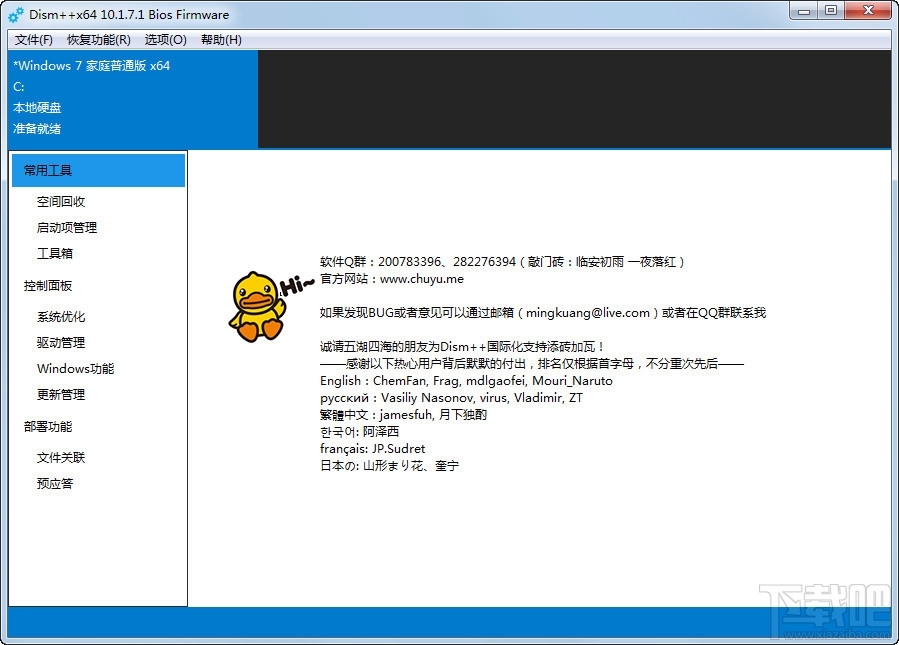Open 文件关联 file association settings
Screen dimensions: 899x645
61,457
